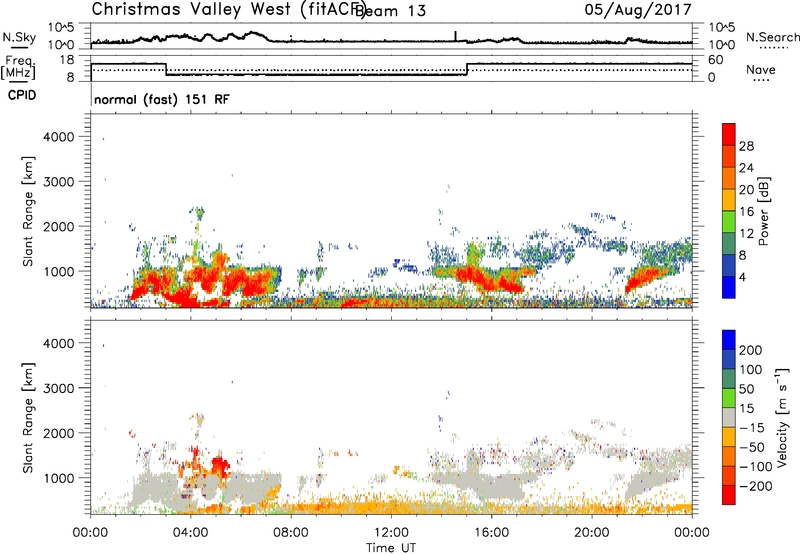
Task: Click the velocity panel 'Slant Range [km]' label
Action: click(28, 418)
